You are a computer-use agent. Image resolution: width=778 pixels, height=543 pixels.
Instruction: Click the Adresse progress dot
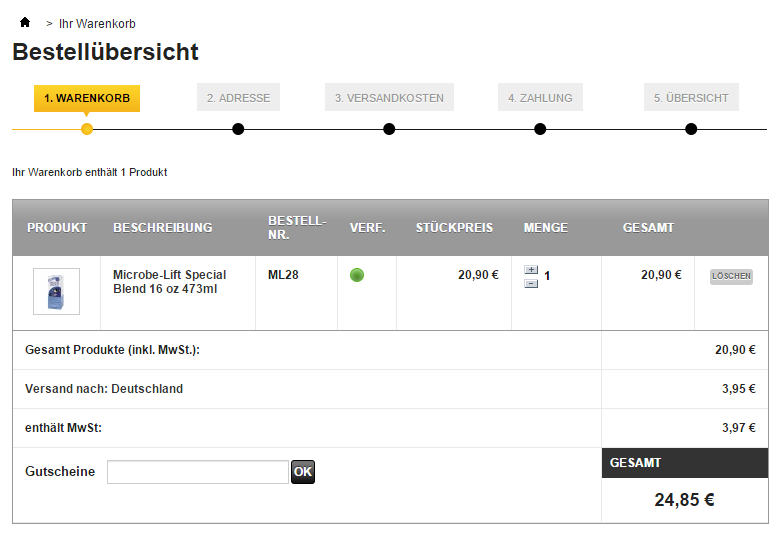tap(238, 129)
